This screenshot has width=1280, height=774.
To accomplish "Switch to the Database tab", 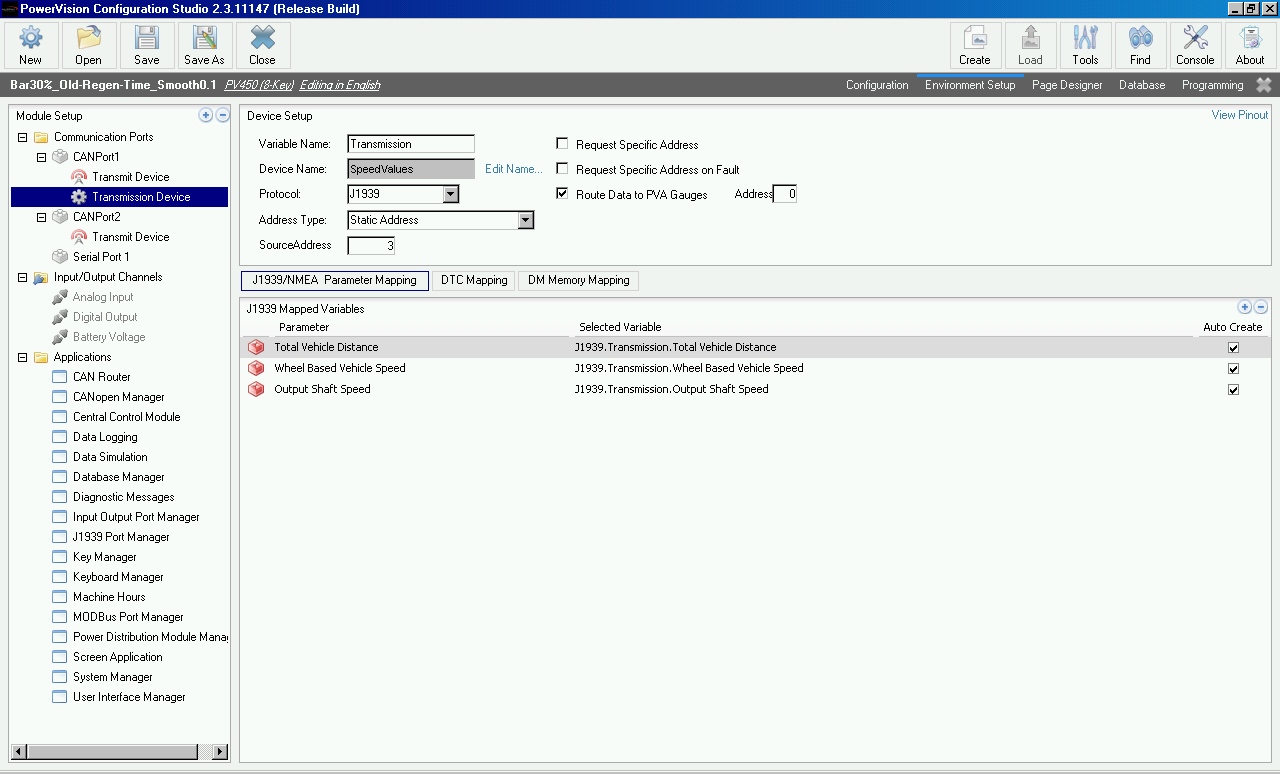I will [1142, 85].
